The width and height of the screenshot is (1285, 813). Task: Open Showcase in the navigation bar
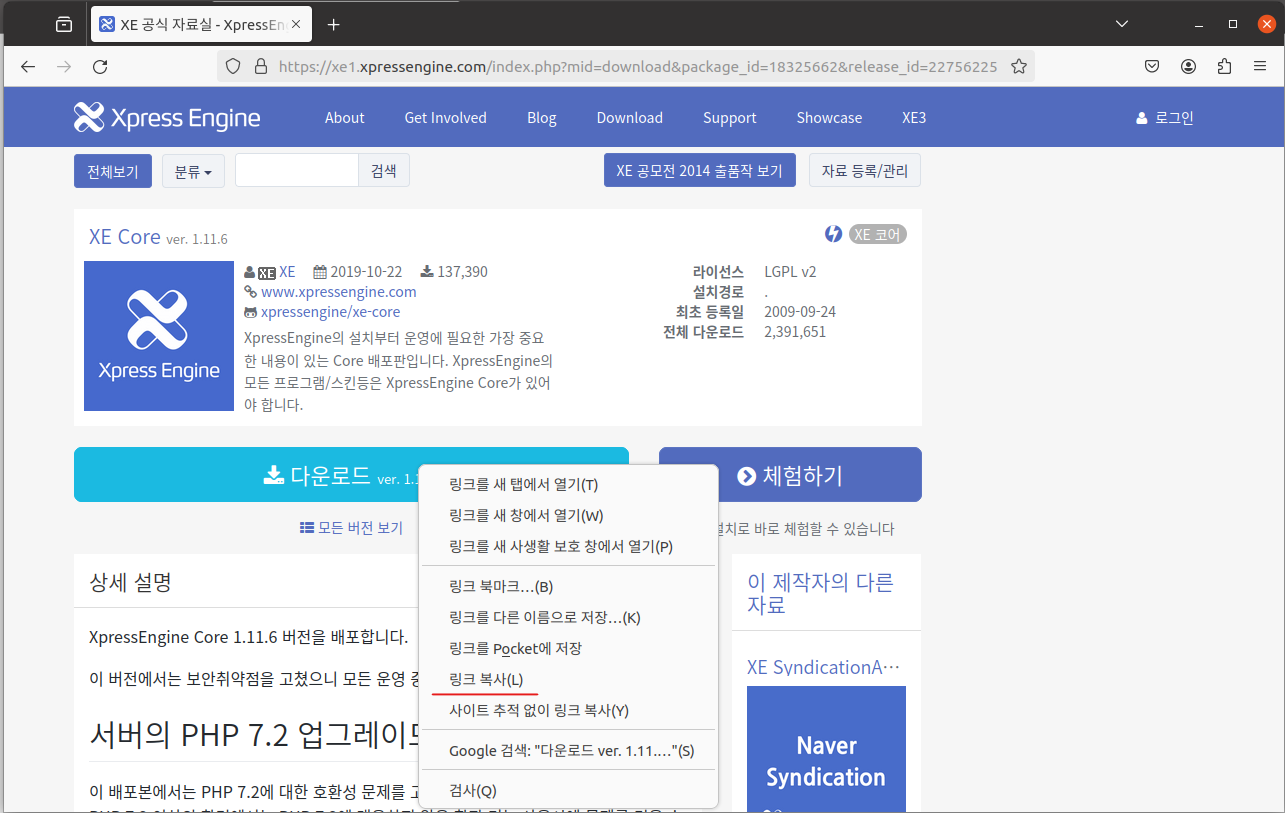coord(829,118)
